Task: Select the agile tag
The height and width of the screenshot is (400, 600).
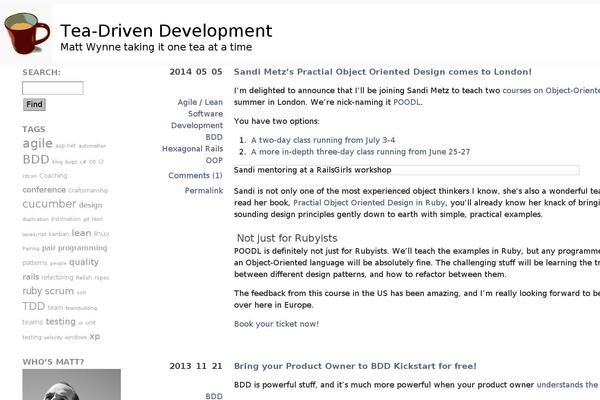Action: (38, 143)
